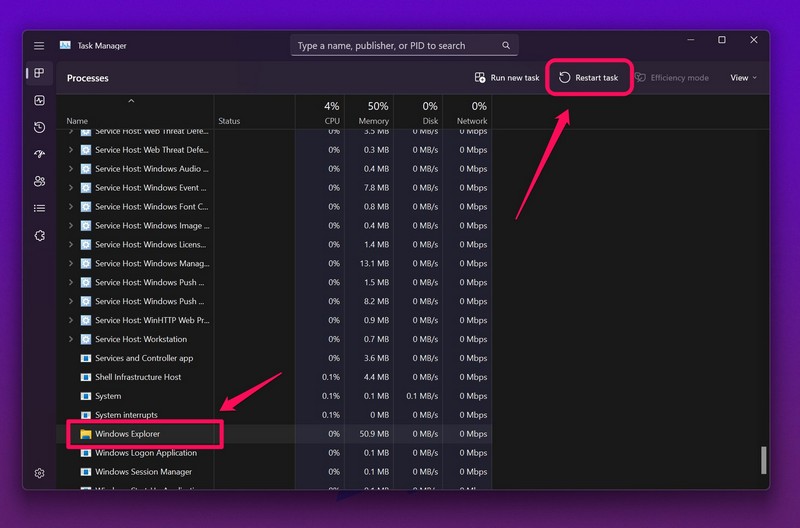Open the App history sidebar icon
800x528 pixels.
[39, 128]
